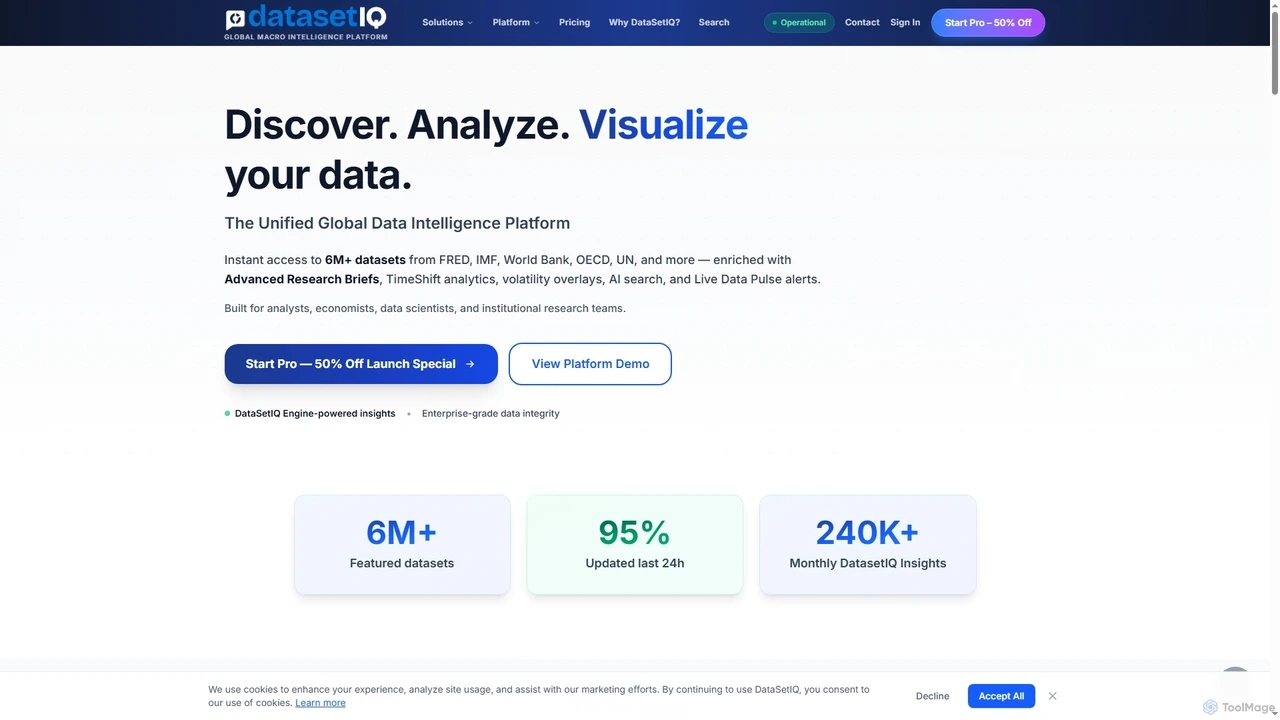Click the 'Enterprise-grade data integrity' text

coord(491,413)
